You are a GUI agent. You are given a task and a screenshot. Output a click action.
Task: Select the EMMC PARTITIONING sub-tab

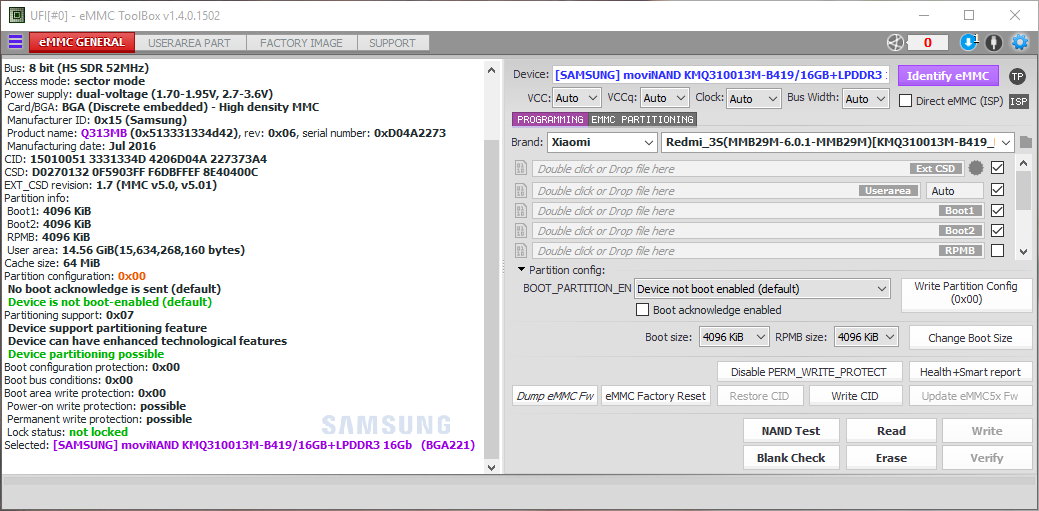(x=642, y=119)
